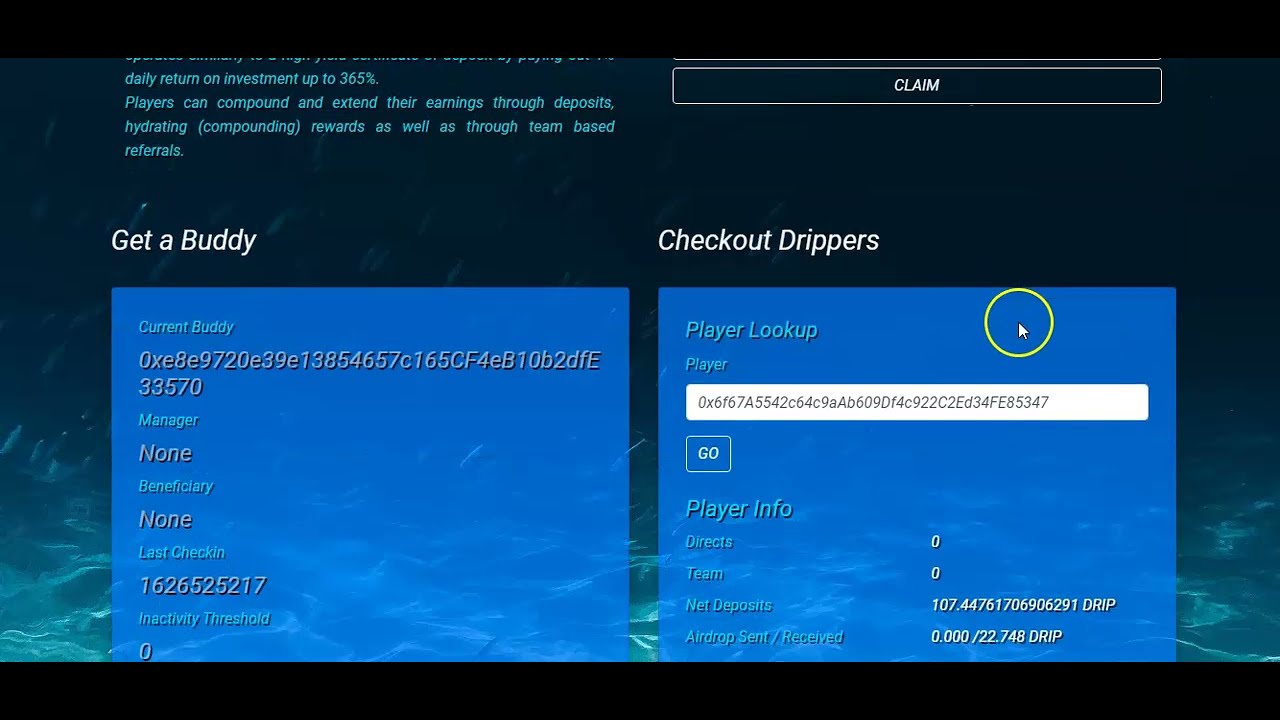Click the Airdrop Sent / Received value

996,637
